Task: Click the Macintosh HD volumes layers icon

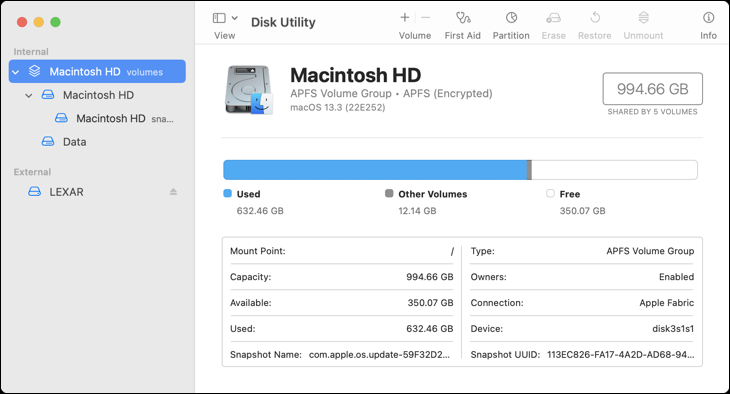Action: click(34, 71)
